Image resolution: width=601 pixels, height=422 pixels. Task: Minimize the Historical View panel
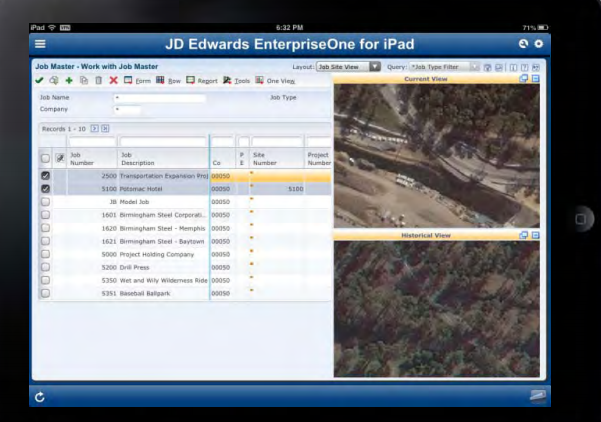point(536,235)
